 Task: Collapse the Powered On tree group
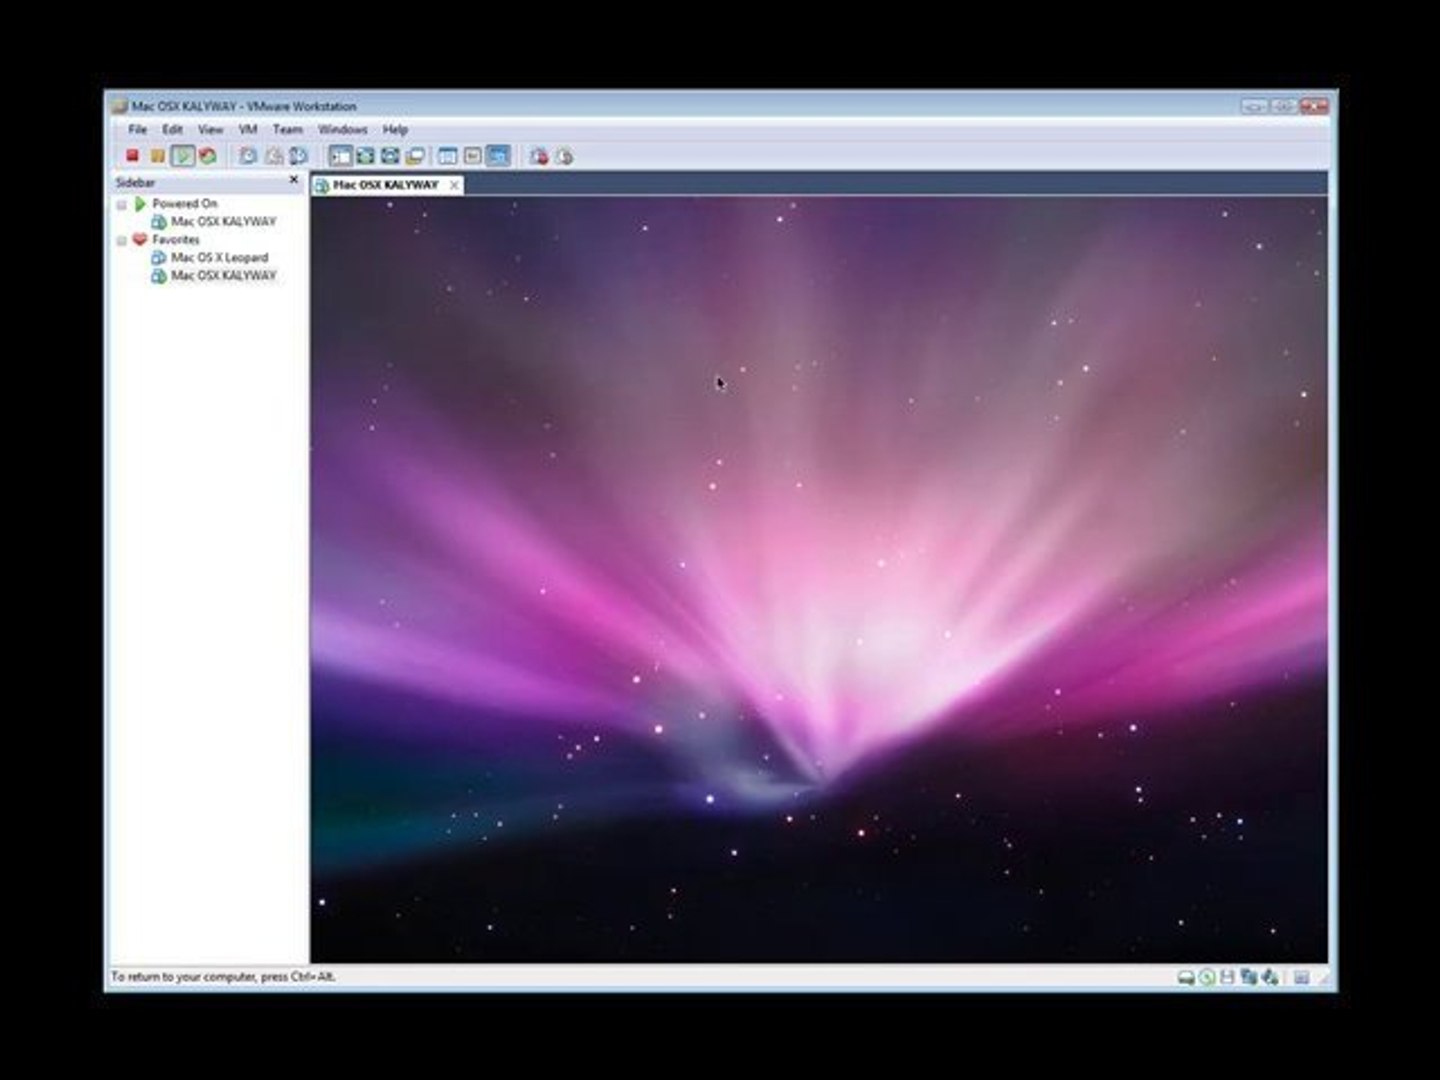click(x=122, y=204)
